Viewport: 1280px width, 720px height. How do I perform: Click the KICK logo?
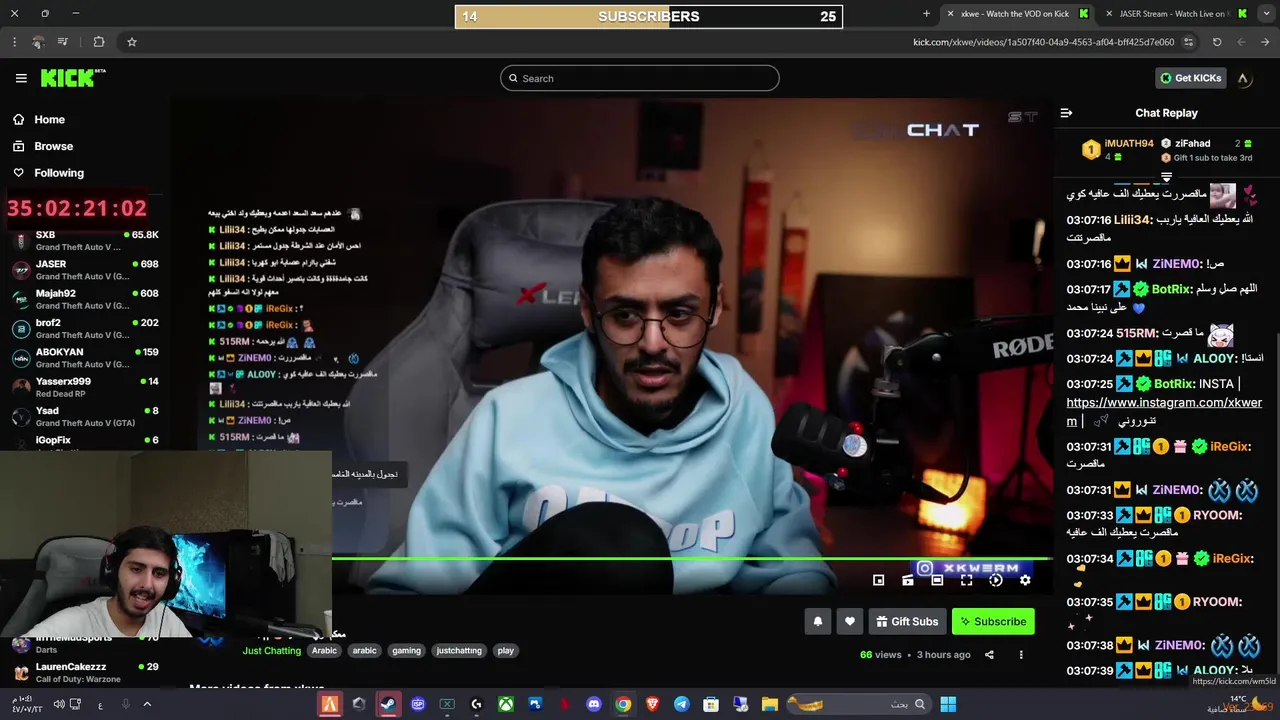click(73, 78)
